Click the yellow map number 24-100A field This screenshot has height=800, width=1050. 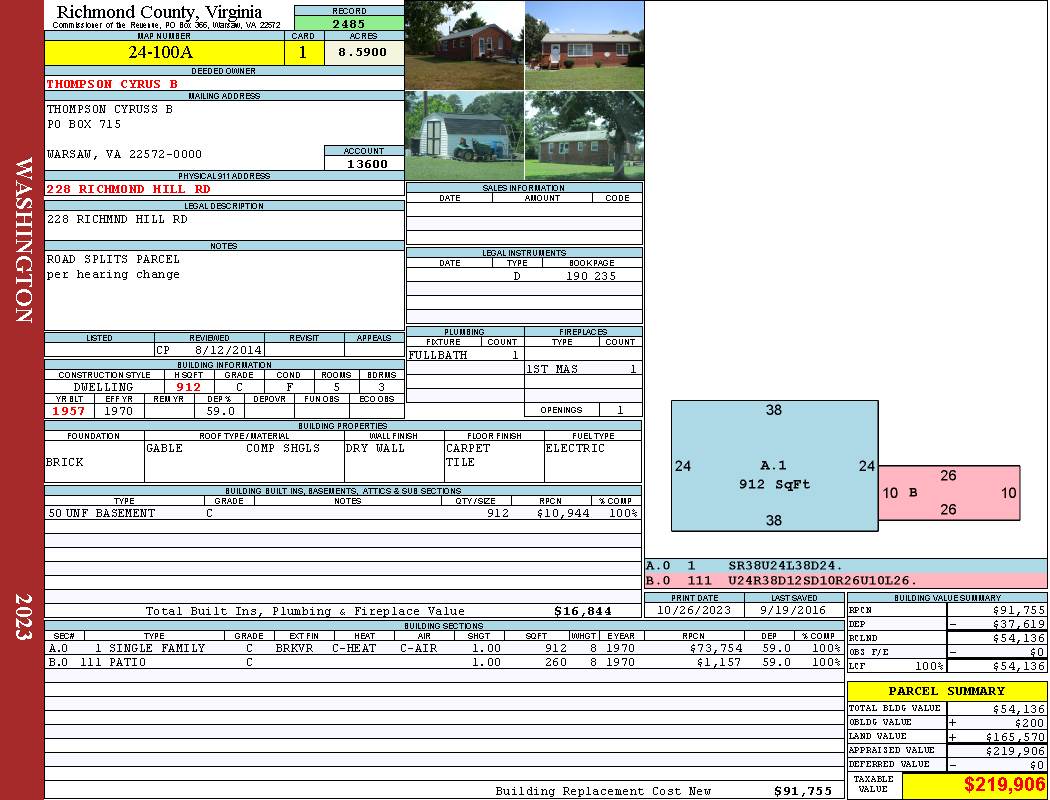click(x=164, y=52)
